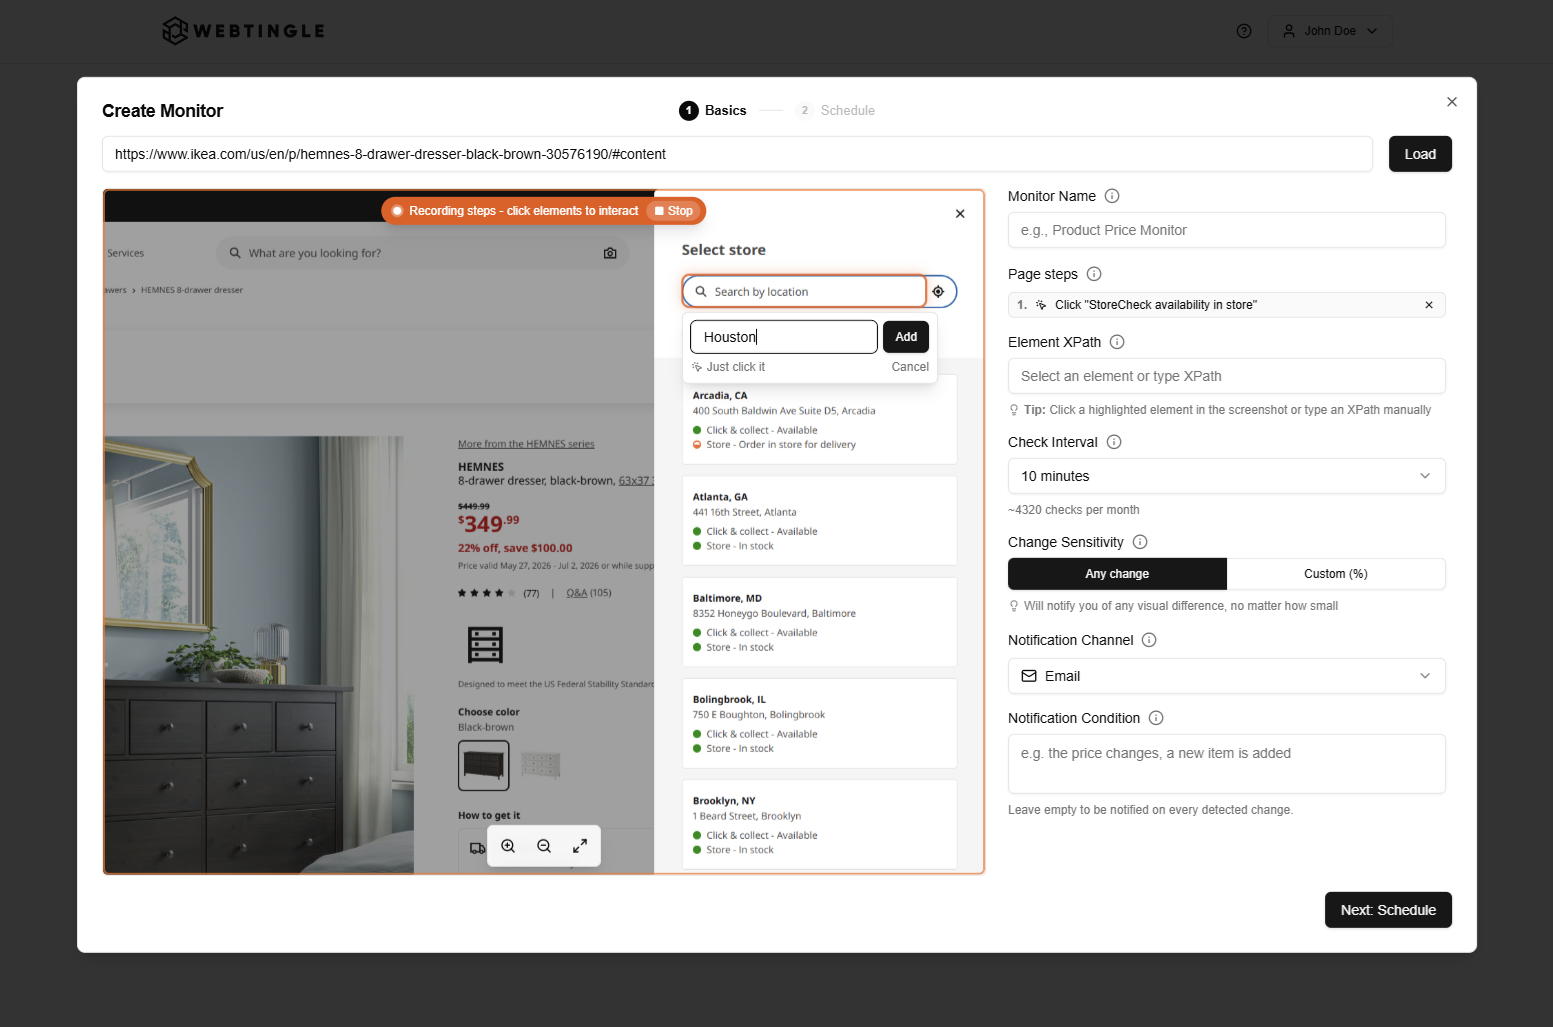Close the Select store panel
Viewport: 1553px width, 1027px height.
tap(960, 214)
